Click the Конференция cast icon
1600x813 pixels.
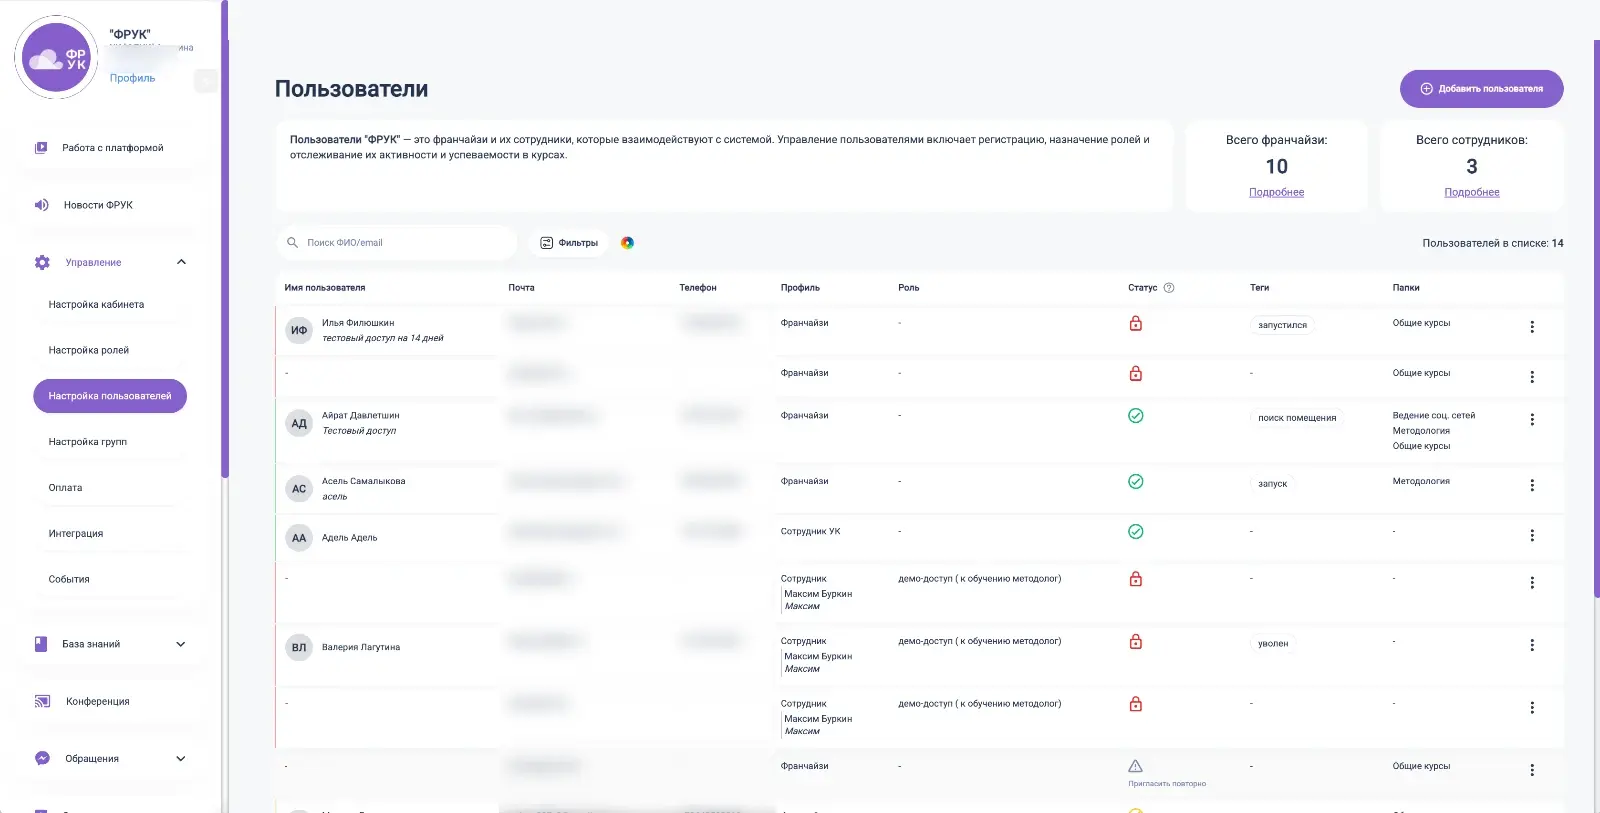tap(42, 701)
